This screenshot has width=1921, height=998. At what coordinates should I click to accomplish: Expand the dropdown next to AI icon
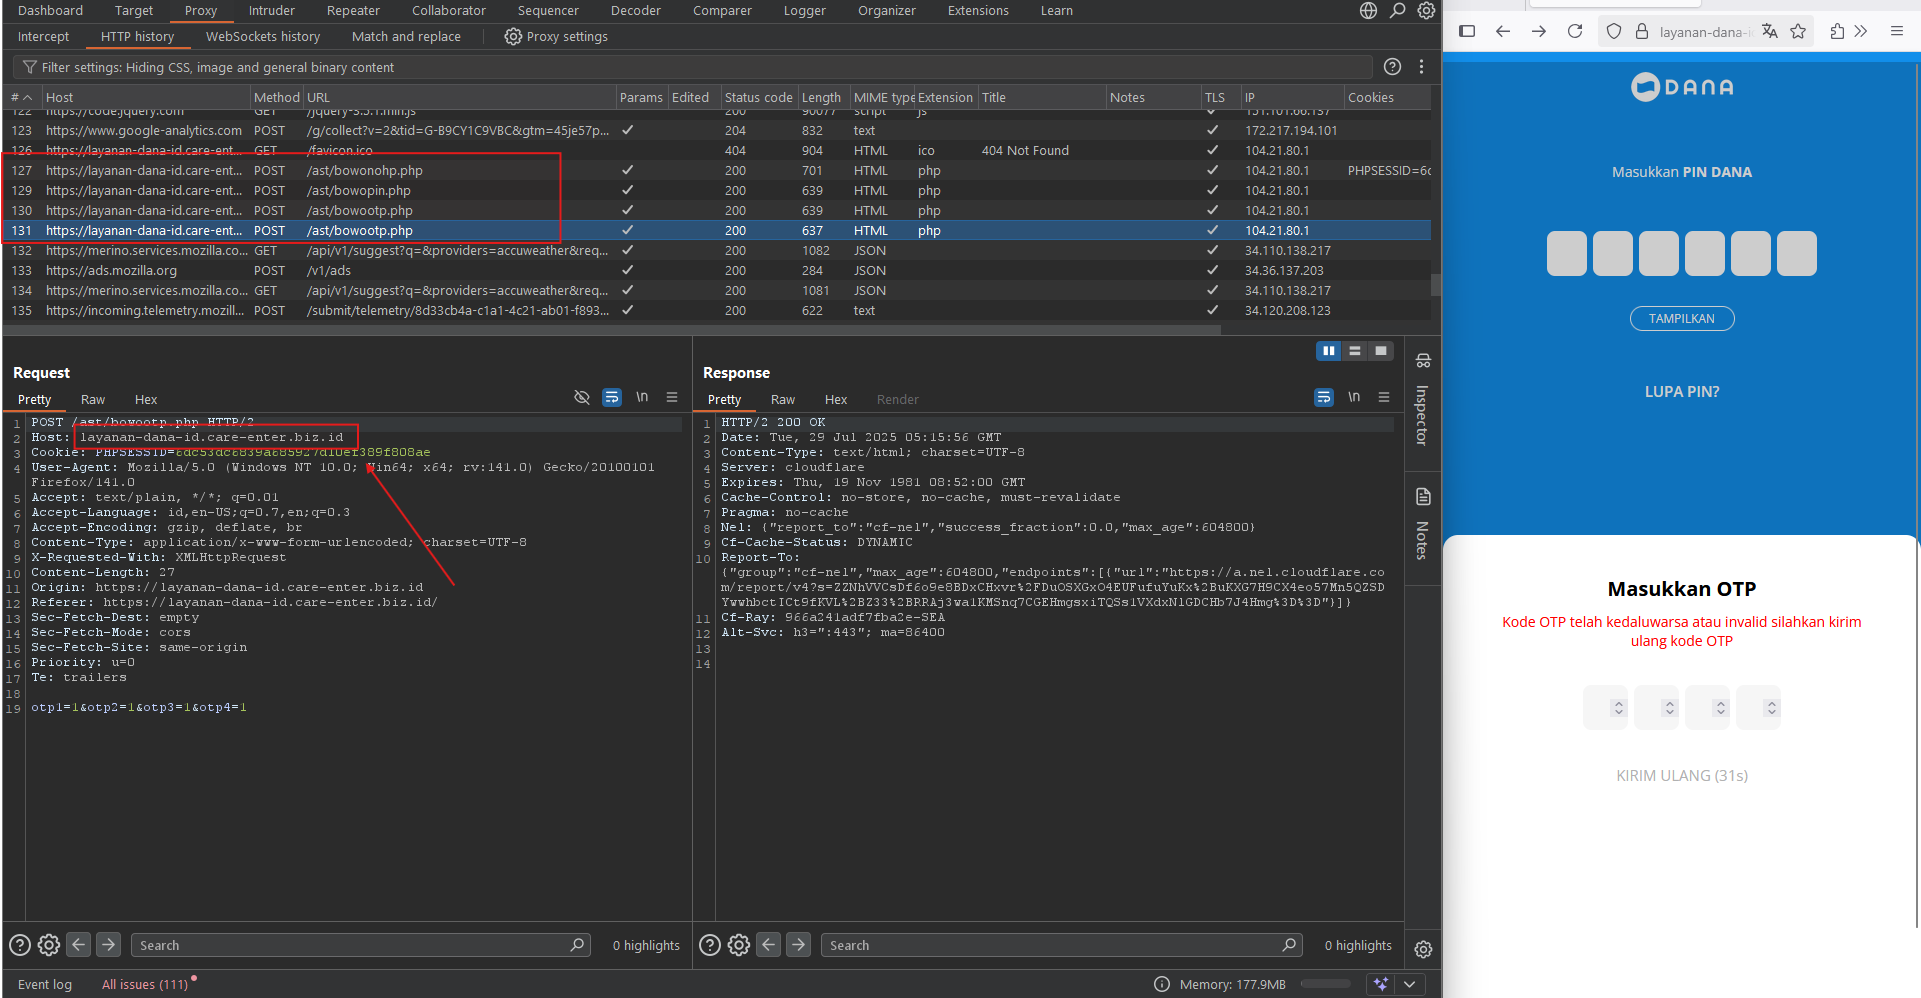[x=1410, y=984]
